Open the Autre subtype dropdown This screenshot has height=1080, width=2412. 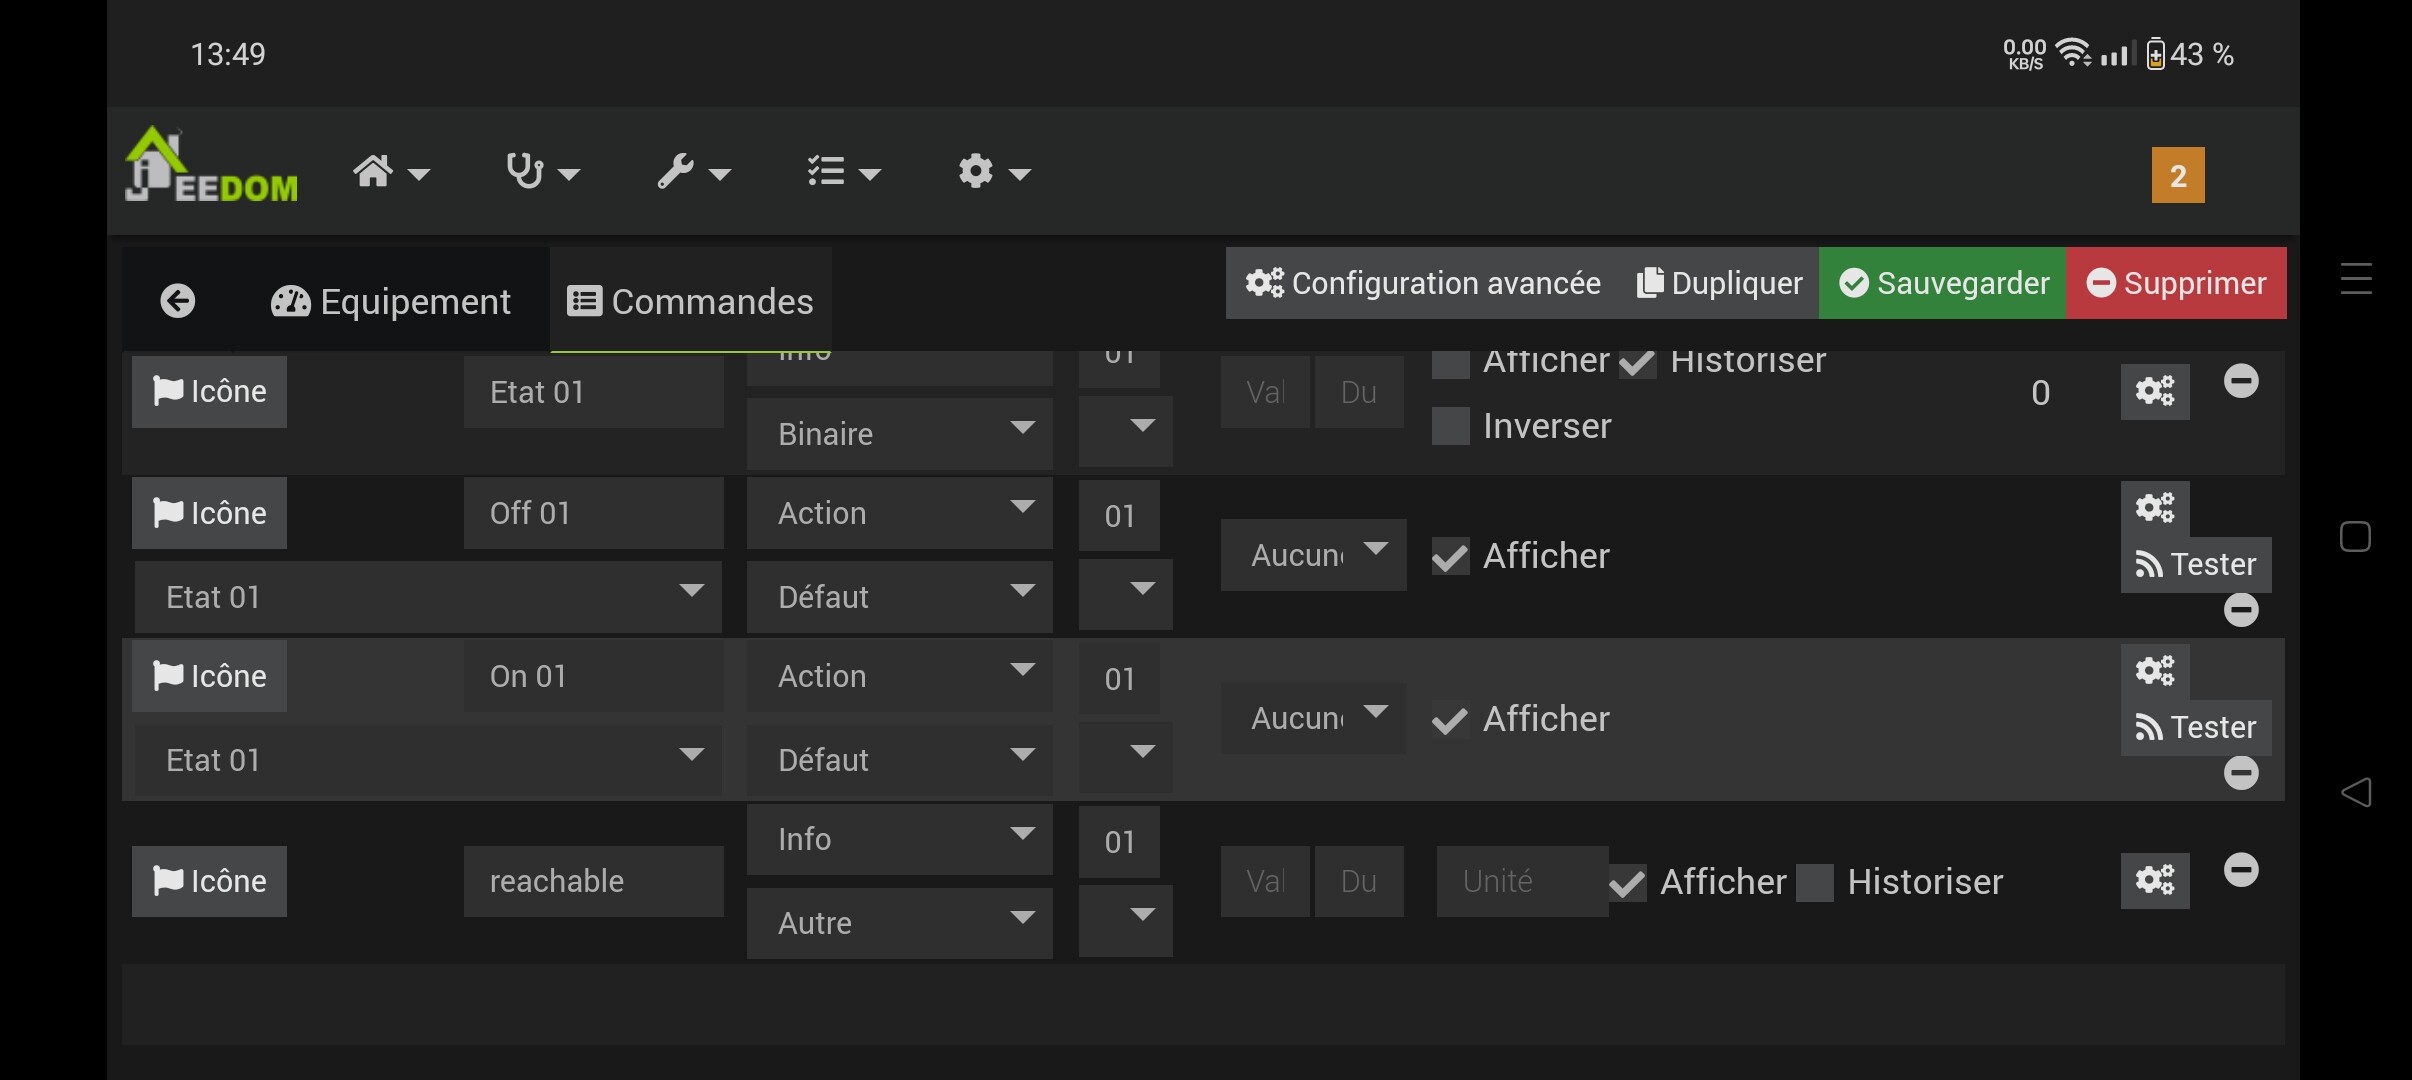click(x=898, y=922)
